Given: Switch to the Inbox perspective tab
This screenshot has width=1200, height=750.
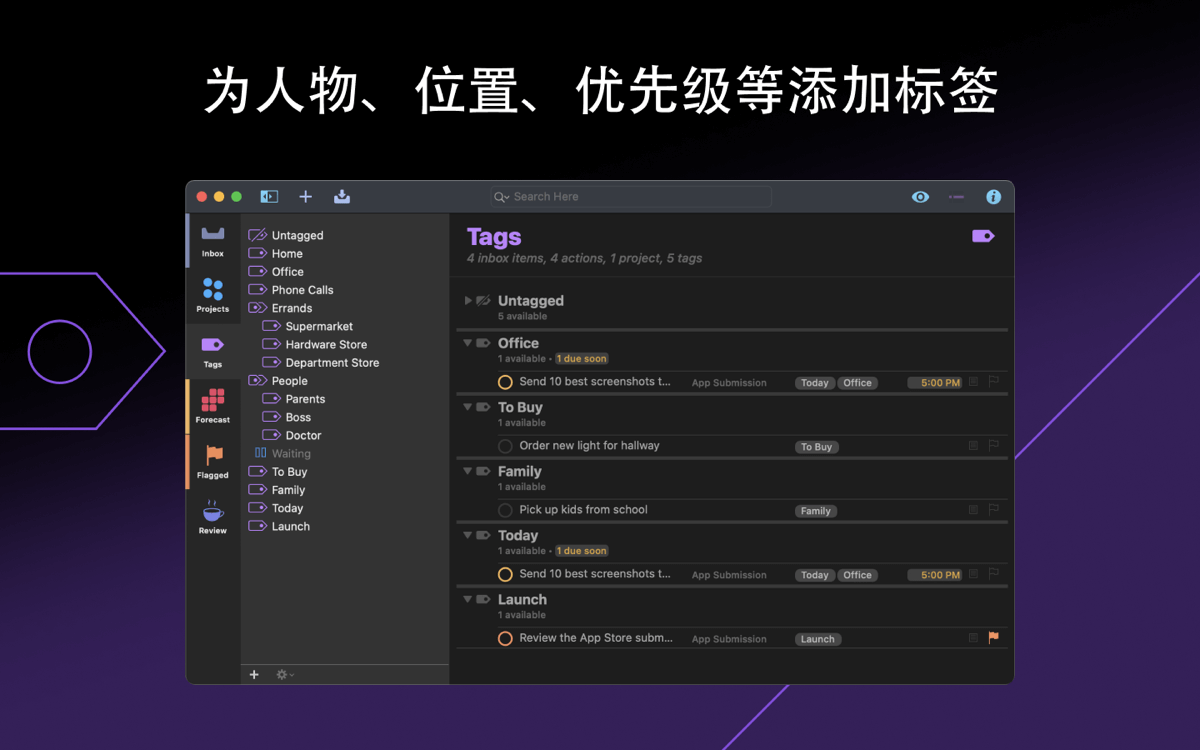Looking at the screenshot, I should click(x=212, y=240).
